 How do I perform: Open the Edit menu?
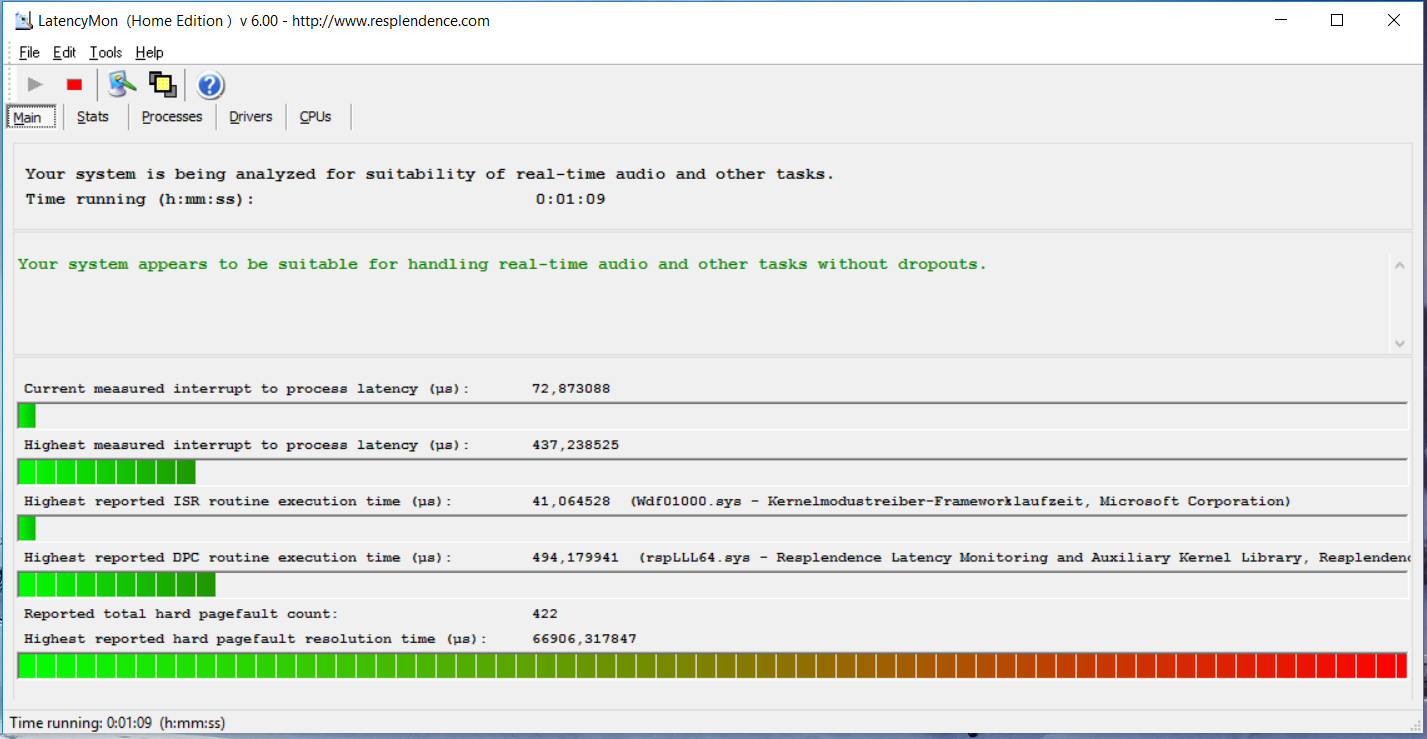[64, 52]
